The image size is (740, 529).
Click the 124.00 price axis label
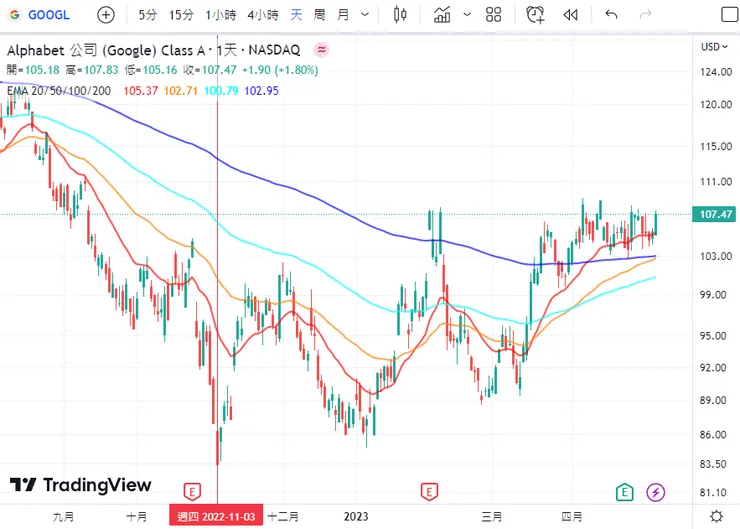tap(716, 72)
